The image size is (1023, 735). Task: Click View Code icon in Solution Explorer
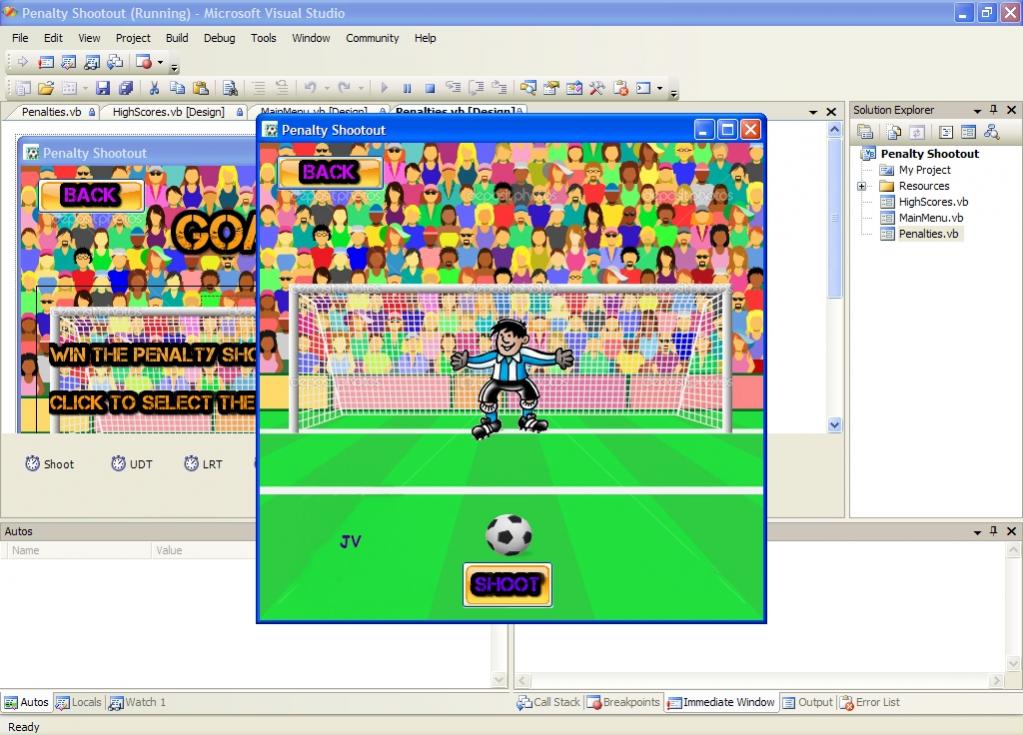[x=945, y=132]
